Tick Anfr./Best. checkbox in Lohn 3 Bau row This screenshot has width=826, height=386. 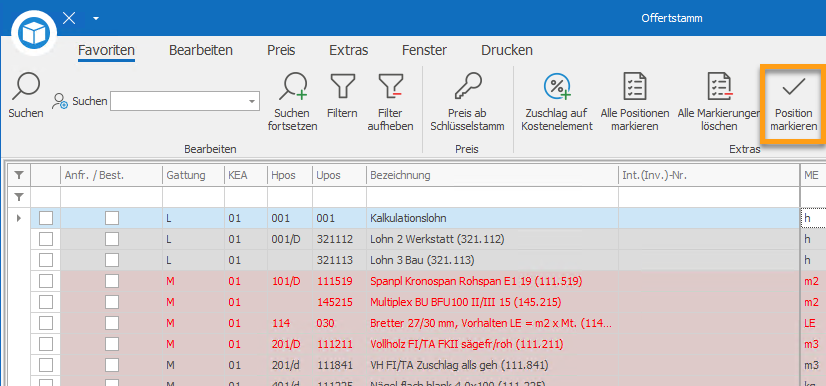(x=111, y=260)
